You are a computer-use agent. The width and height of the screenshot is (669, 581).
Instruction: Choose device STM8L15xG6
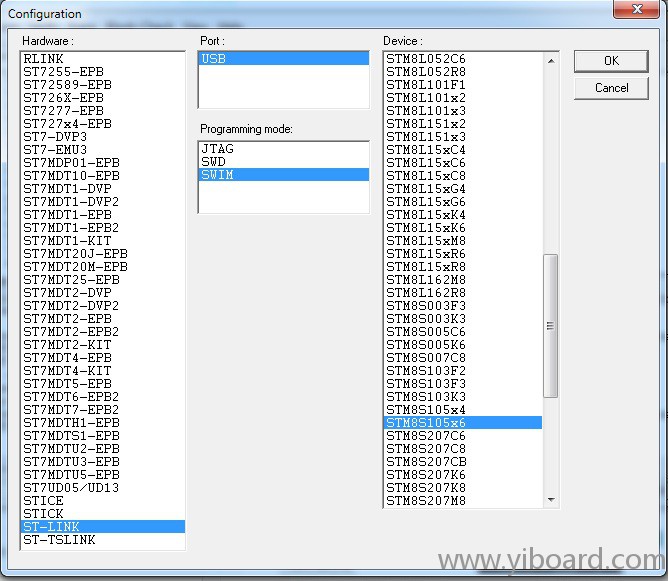[463, 202]
